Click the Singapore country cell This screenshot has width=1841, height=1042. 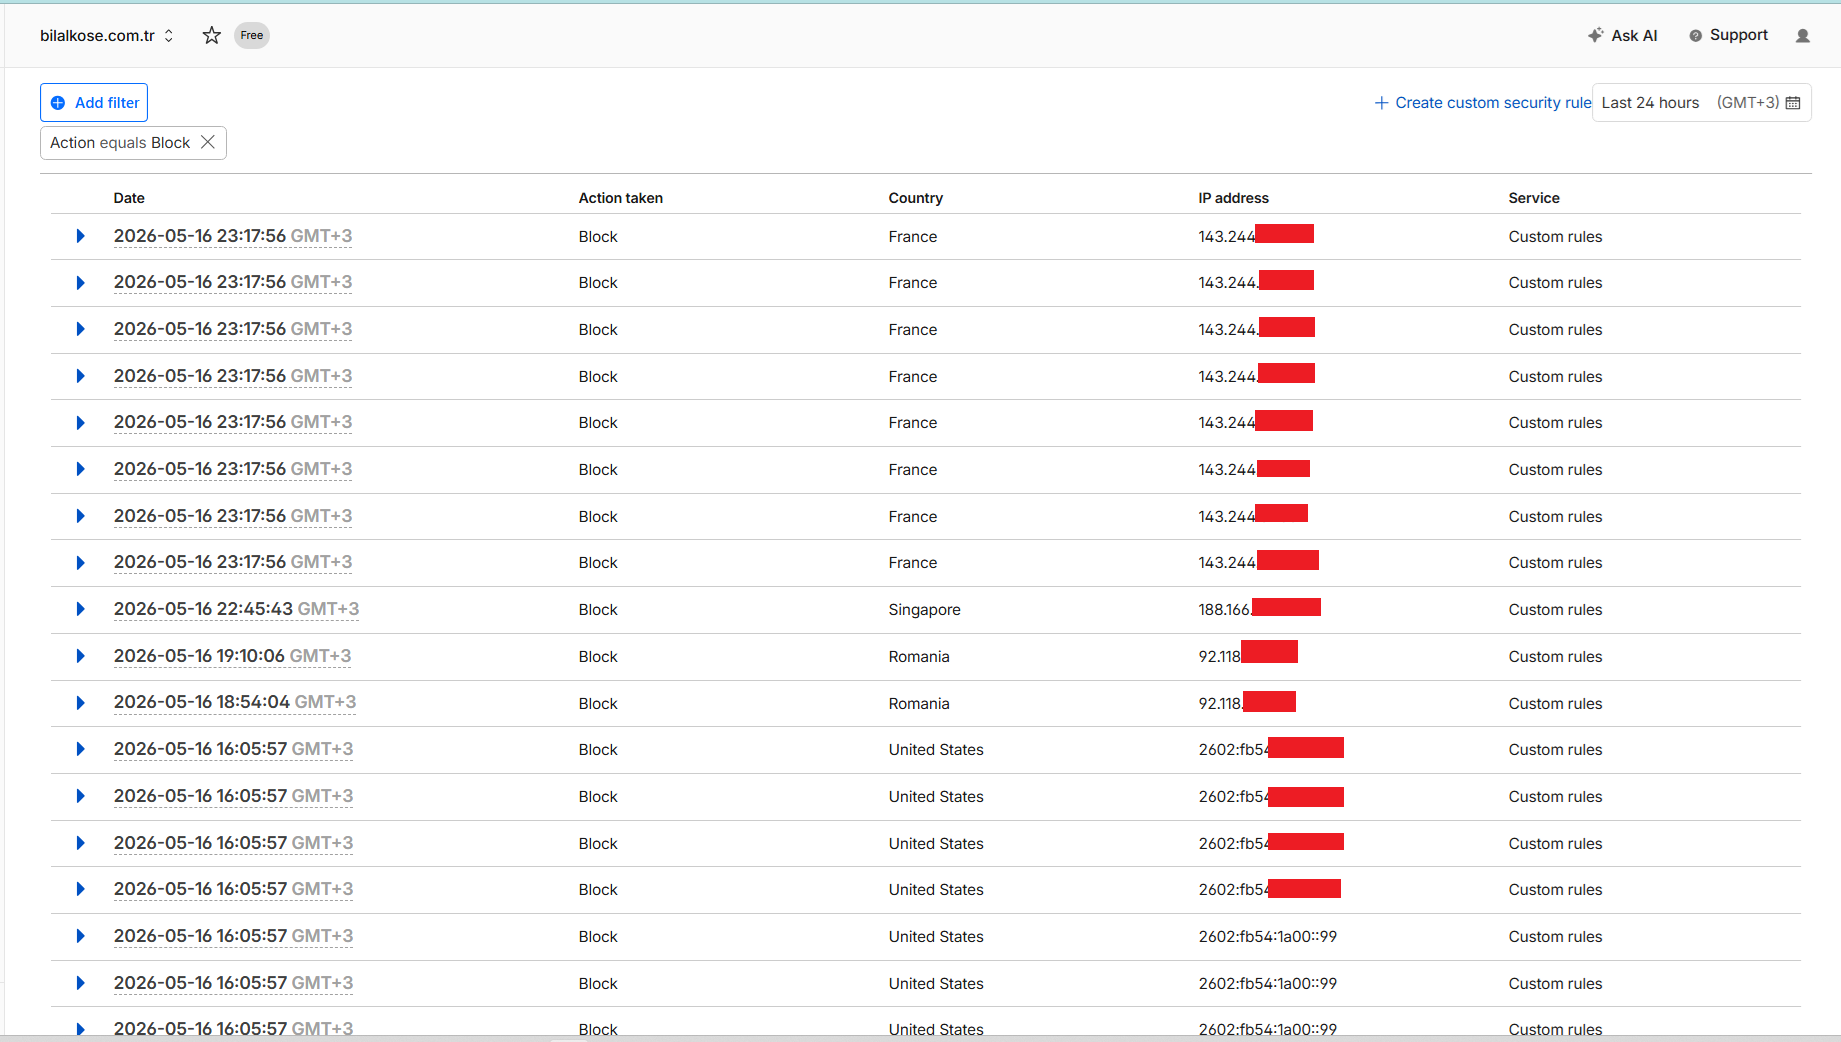924,610
